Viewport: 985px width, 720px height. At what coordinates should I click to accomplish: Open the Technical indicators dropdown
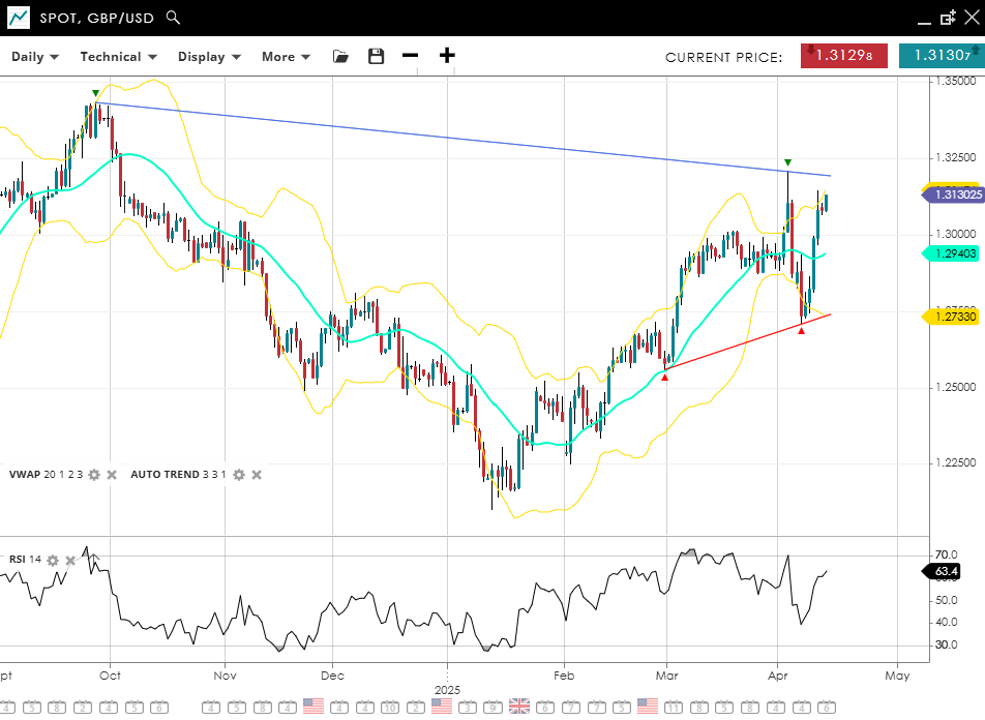pos(118,57)
